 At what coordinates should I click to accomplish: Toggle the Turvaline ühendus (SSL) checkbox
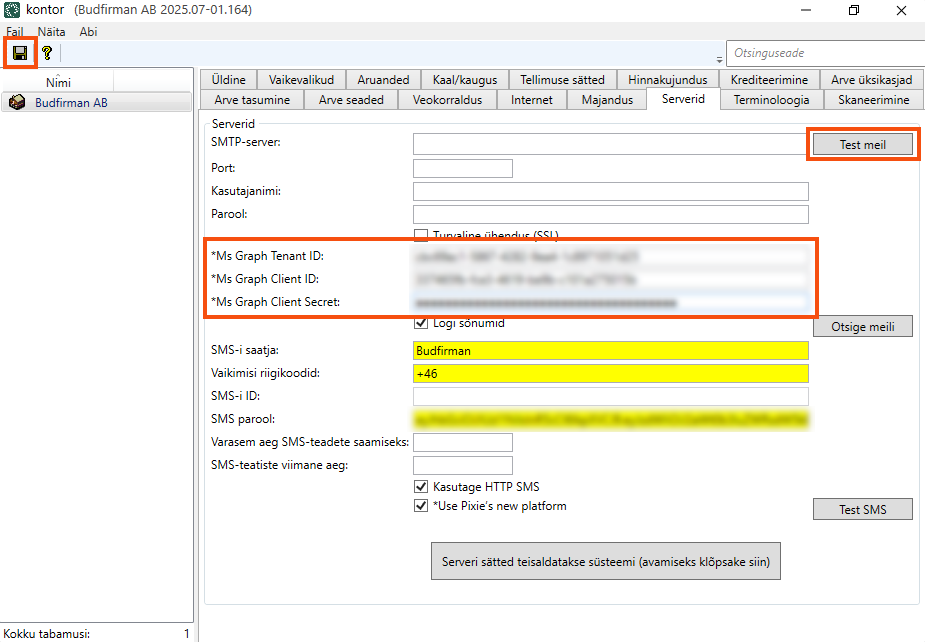(x=421, y=235)
